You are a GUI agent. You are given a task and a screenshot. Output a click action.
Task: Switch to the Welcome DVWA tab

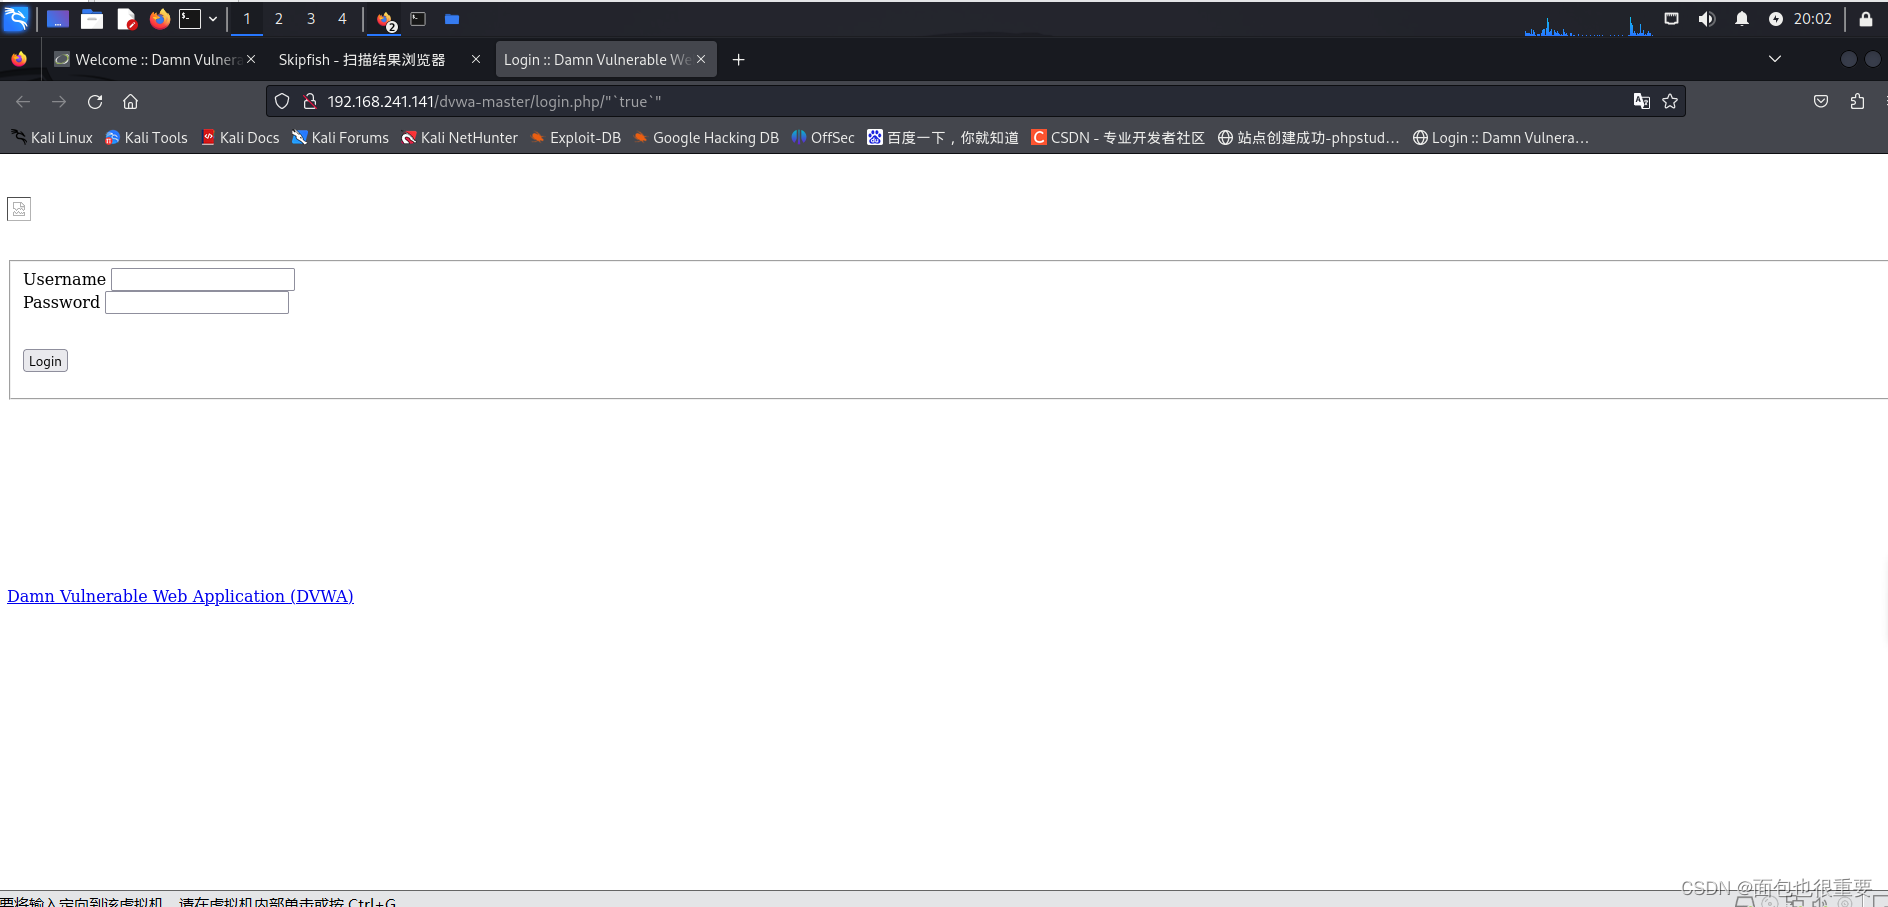150,60
